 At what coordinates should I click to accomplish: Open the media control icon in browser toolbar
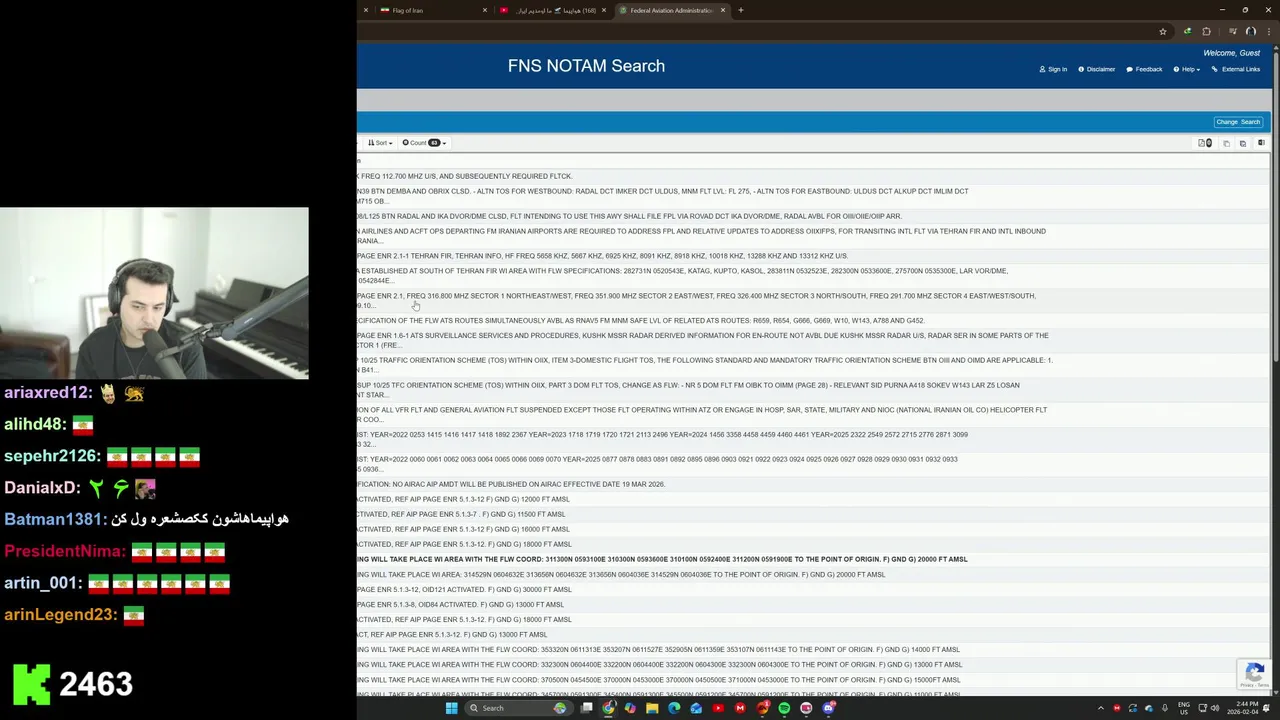tap(1232, 31)
